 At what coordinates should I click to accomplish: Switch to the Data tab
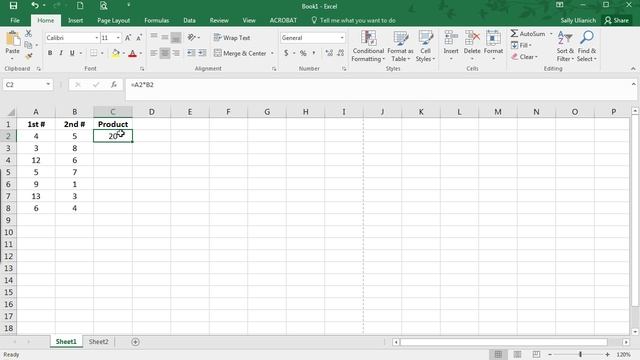coord(189,20)
